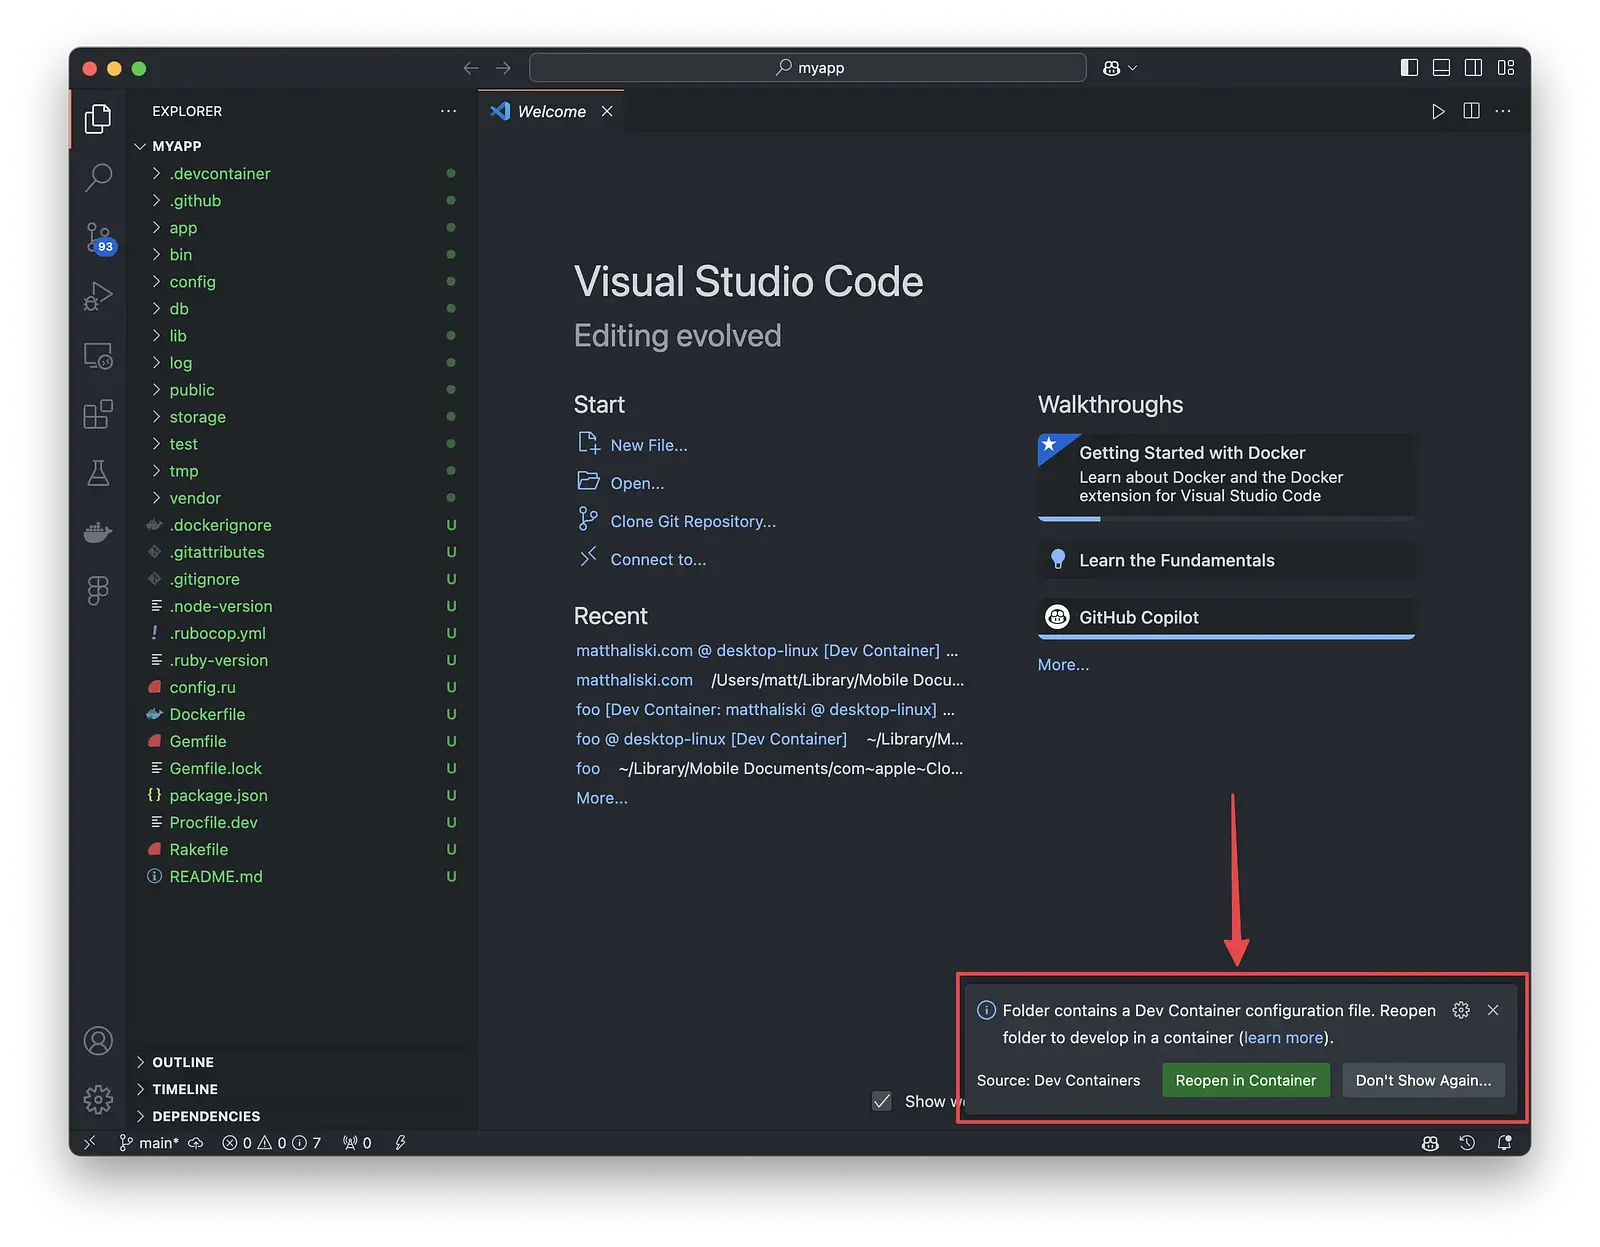Open editor More Actions ellipsis
This screenshot has width=1600, height=1247.
click(1503, 111)
